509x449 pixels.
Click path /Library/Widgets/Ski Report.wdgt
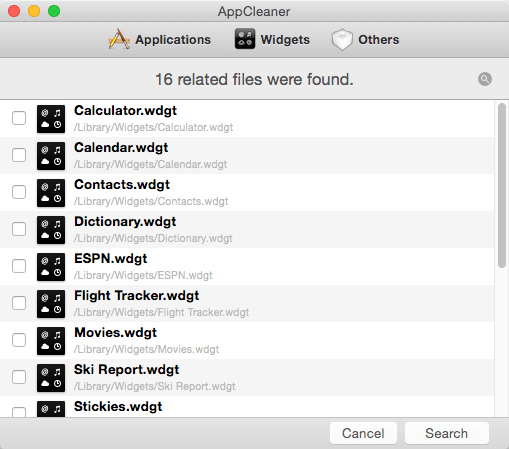tap(154, 386)
